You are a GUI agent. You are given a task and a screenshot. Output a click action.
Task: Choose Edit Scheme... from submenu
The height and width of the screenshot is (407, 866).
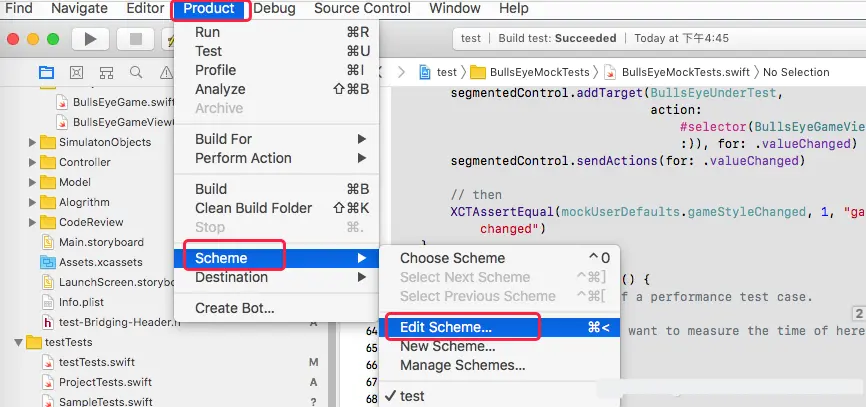tap(445, 327)
